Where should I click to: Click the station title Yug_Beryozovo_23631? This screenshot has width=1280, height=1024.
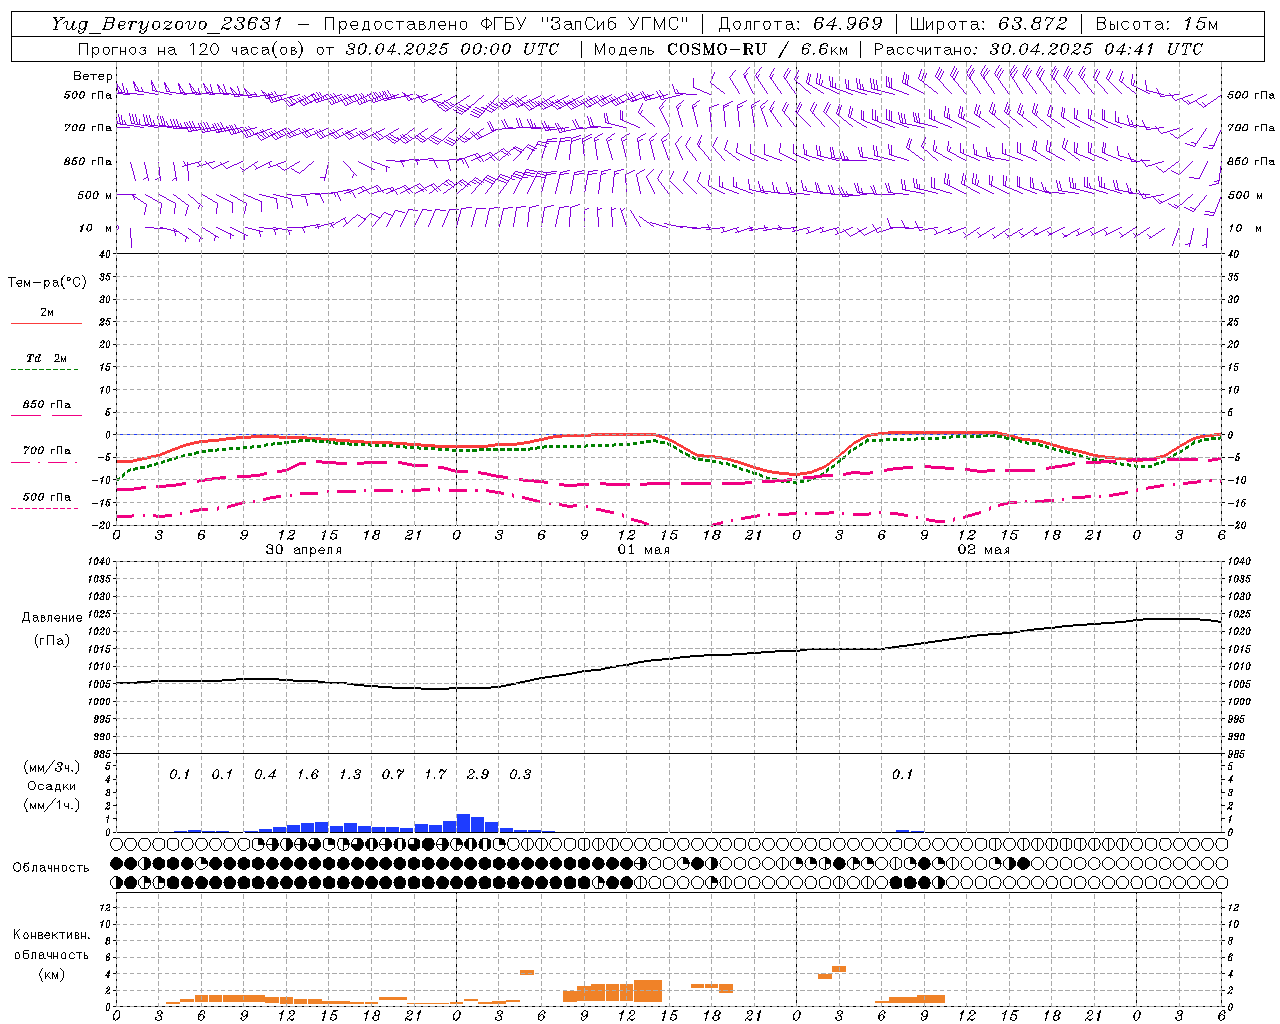coord(167,24)
